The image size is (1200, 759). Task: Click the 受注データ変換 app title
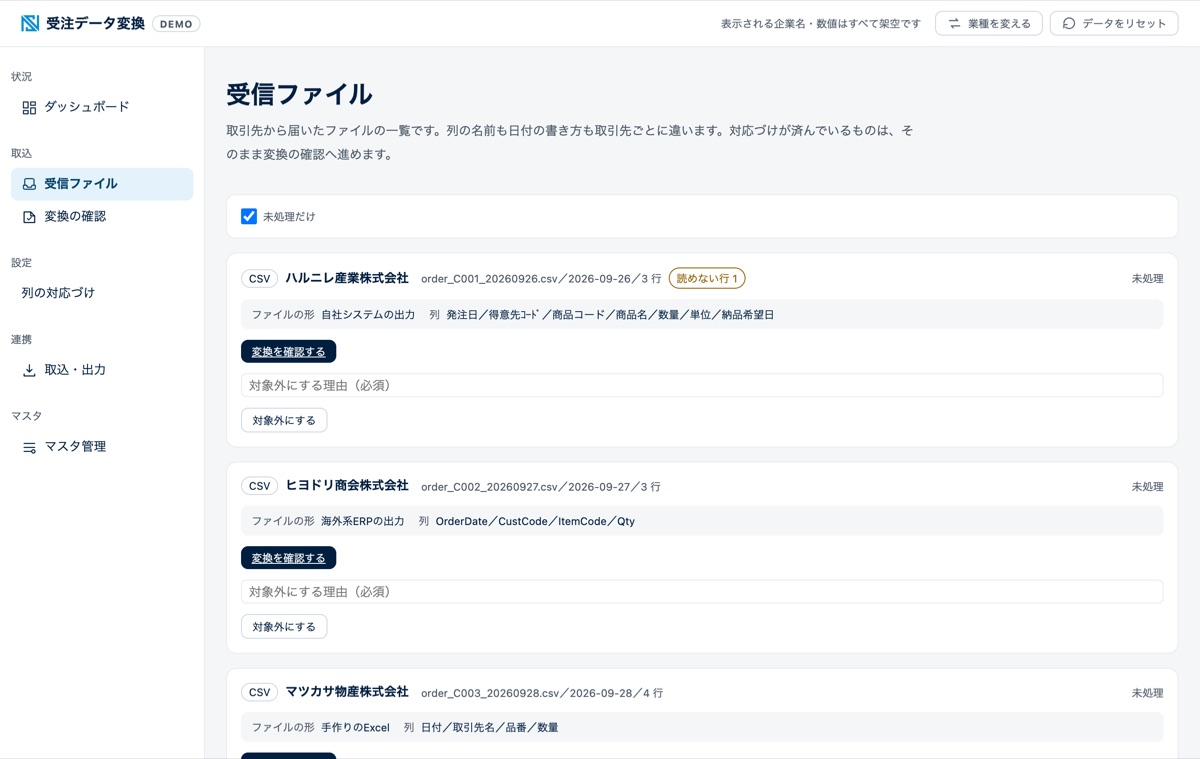coord(95,23)
